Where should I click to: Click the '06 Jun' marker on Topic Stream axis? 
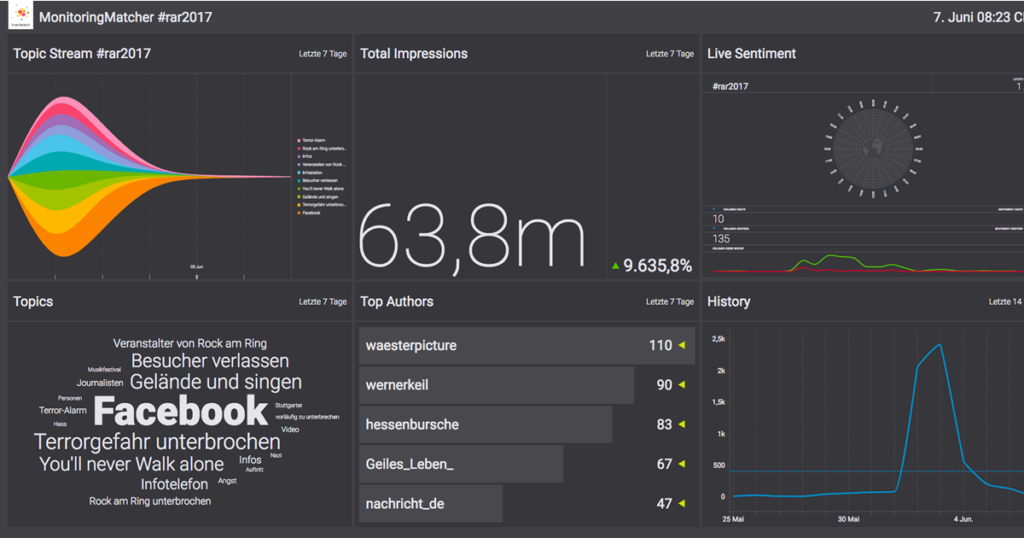197,267
